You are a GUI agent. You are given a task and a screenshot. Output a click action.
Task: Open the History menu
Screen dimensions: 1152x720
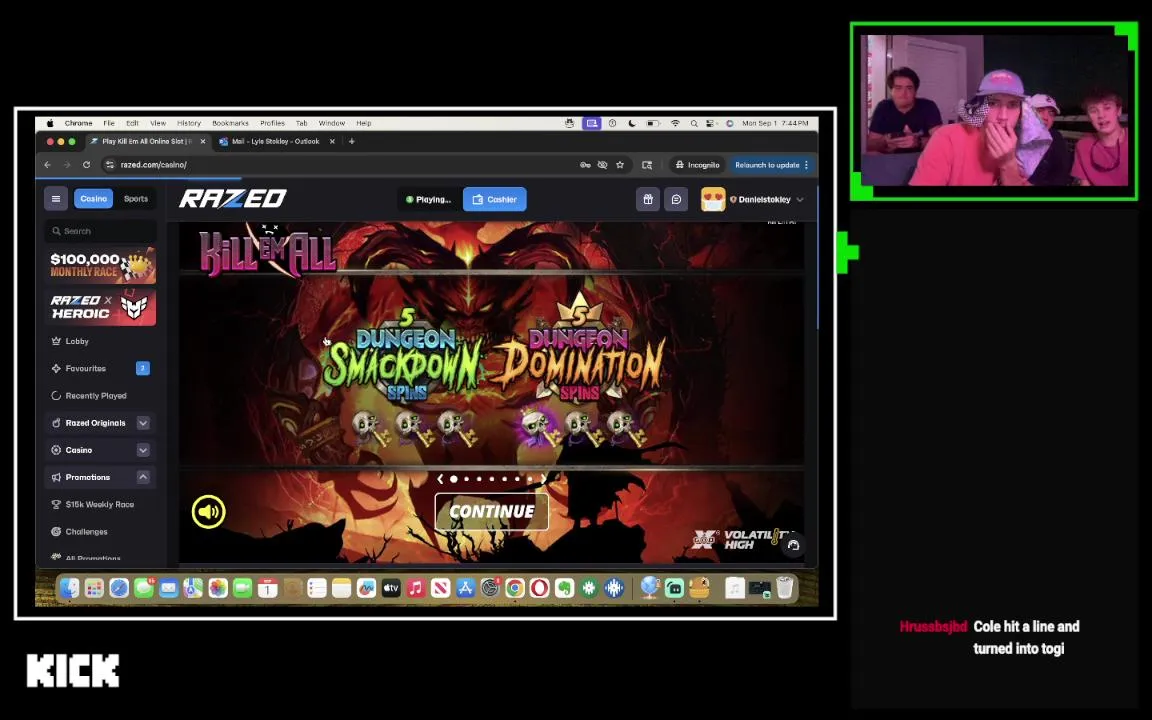click(189, 123)
